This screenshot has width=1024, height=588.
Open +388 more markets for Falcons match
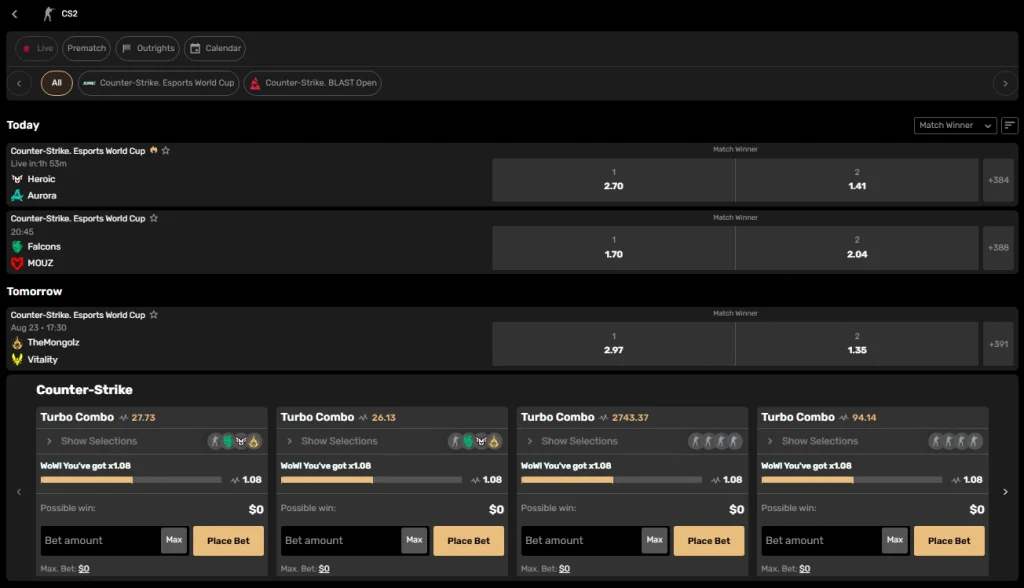click(998, 248)
